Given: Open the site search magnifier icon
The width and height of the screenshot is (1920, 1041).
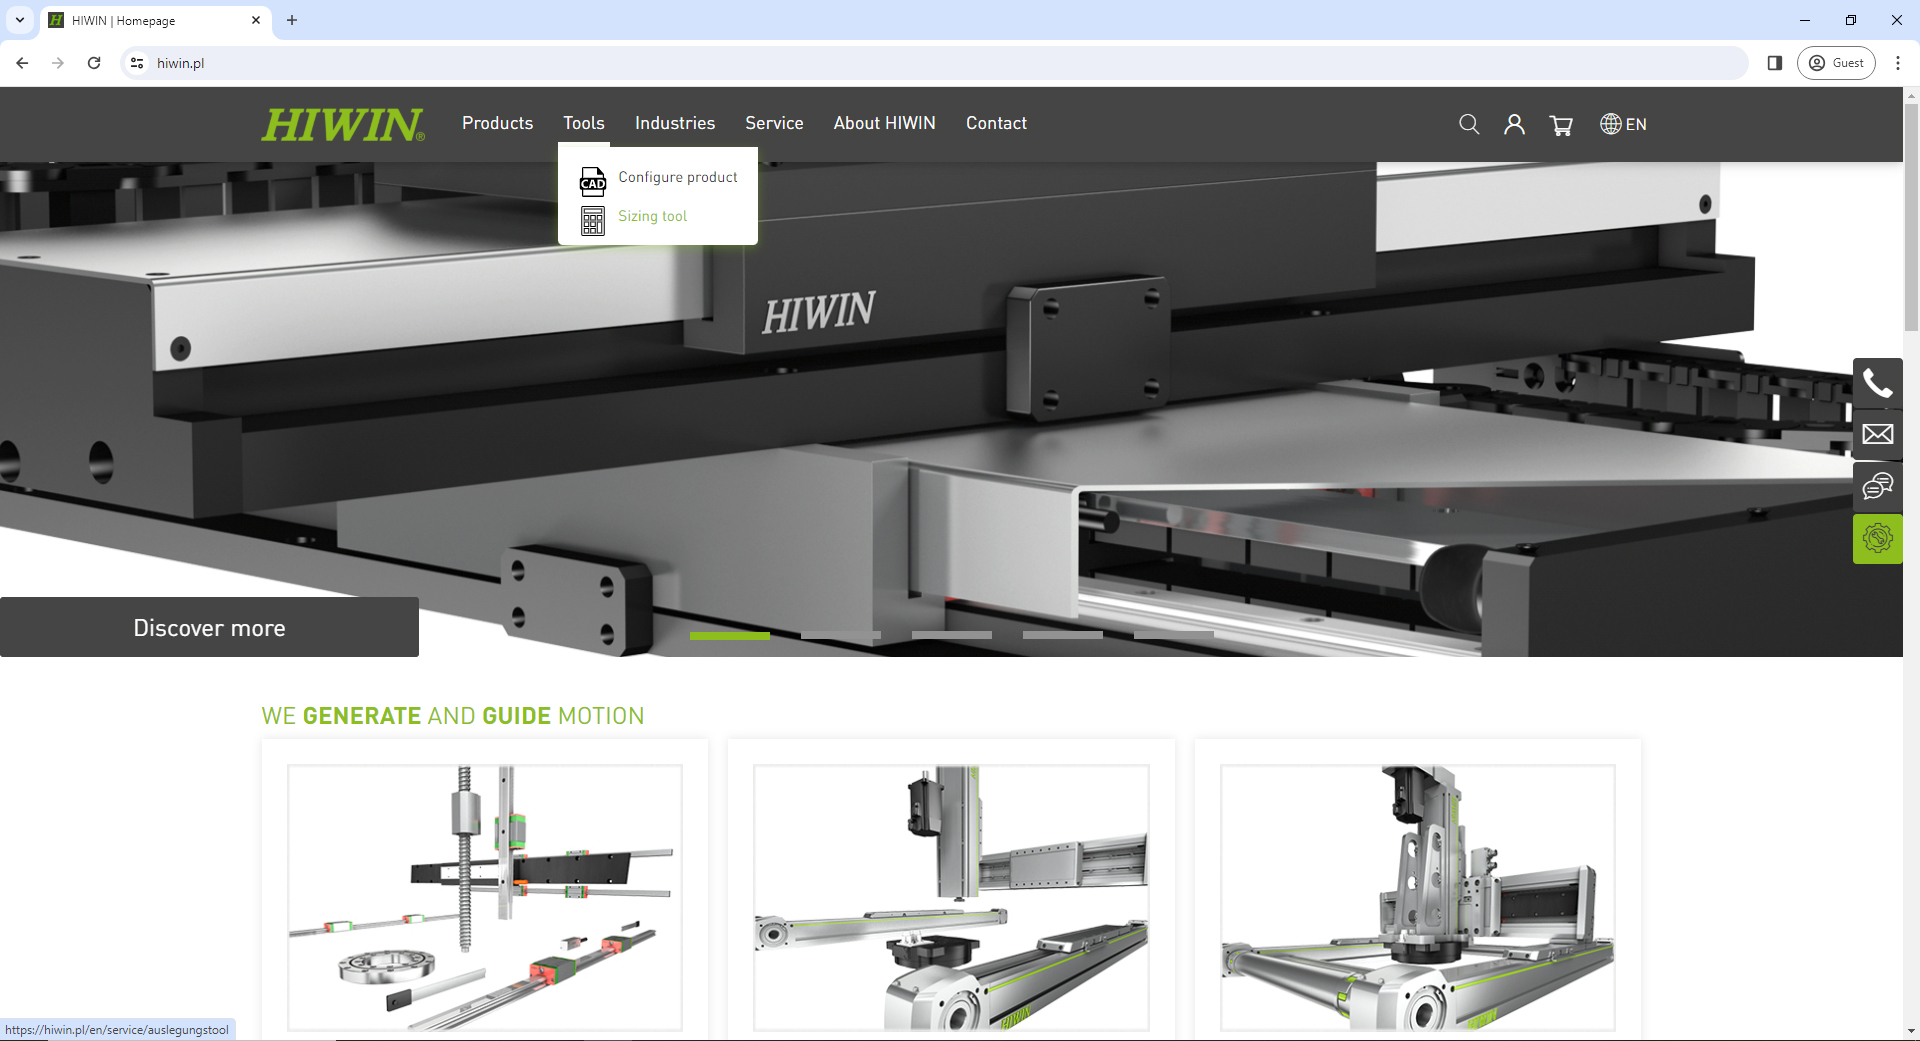Looking at the screenshot, I should coord(1469,124).
